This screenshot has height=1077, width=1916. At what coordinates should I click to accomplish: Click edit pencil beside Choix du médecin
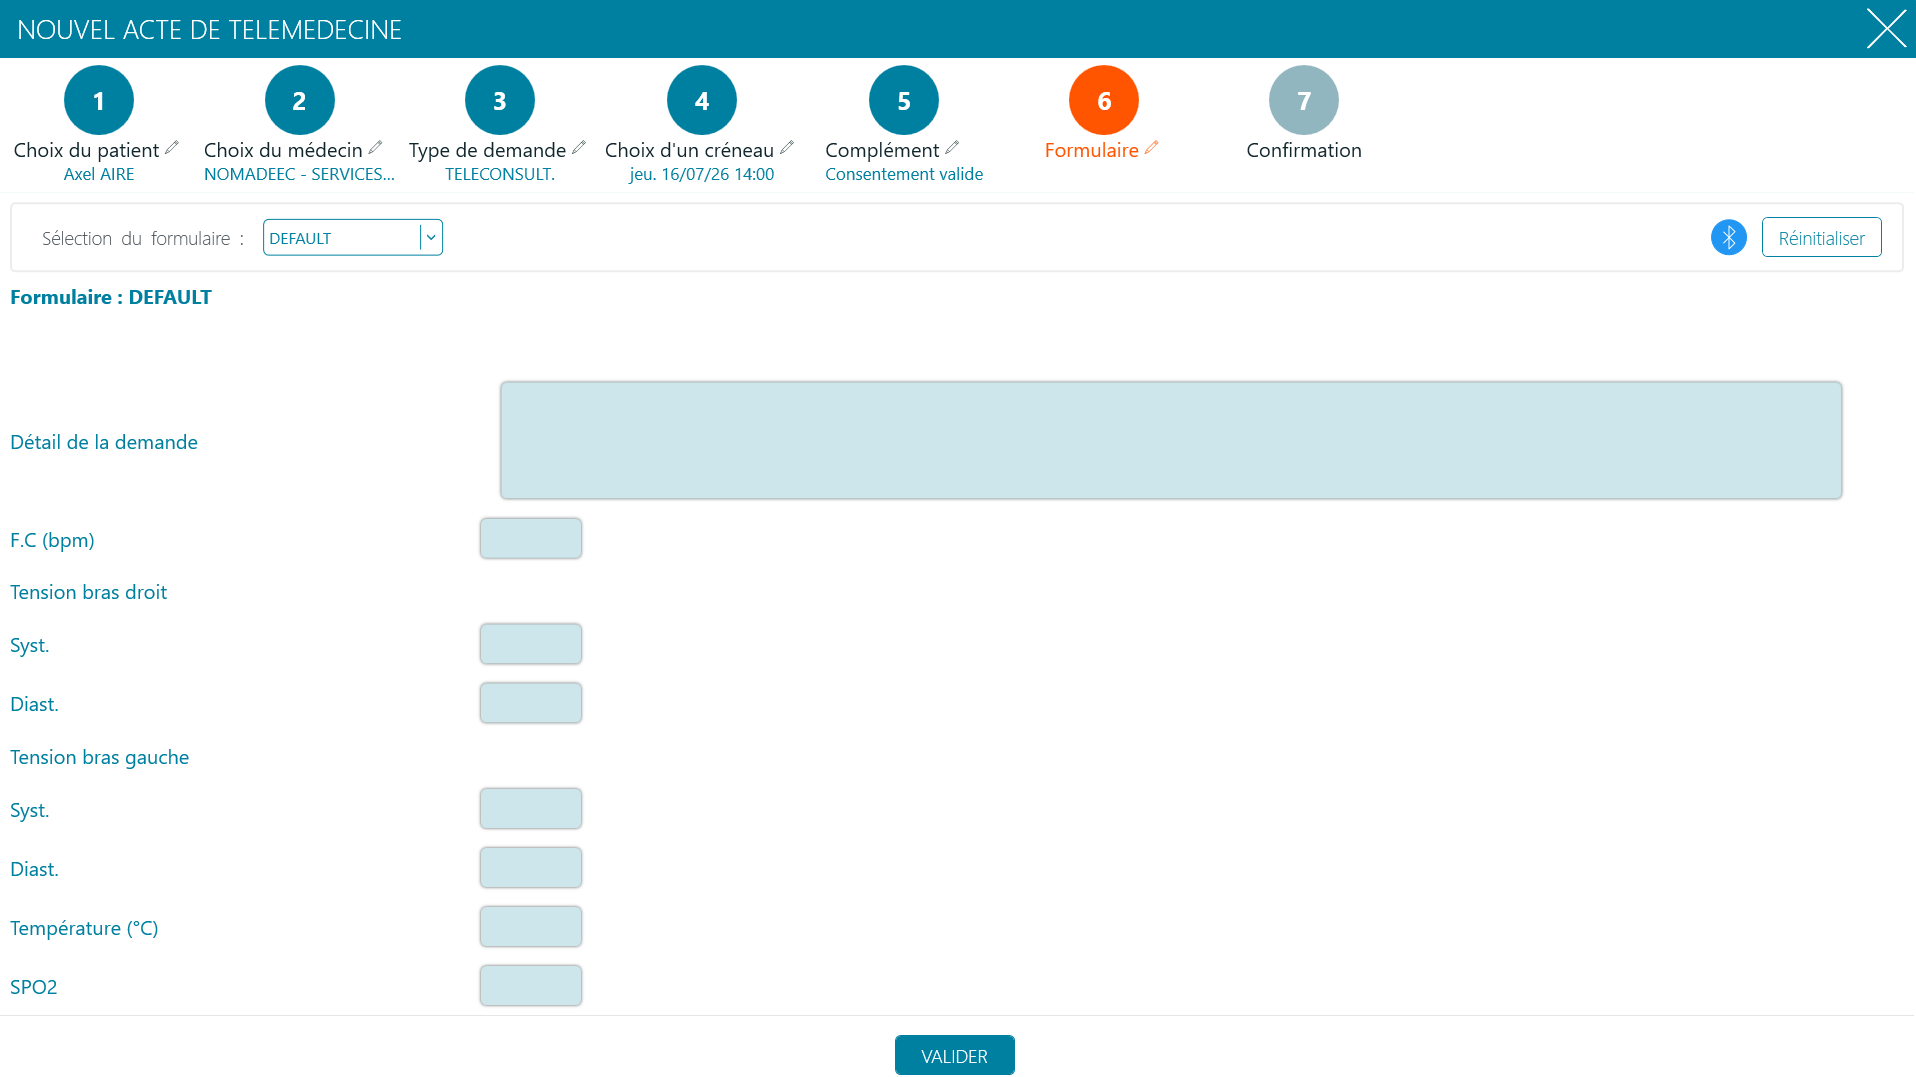375,148
